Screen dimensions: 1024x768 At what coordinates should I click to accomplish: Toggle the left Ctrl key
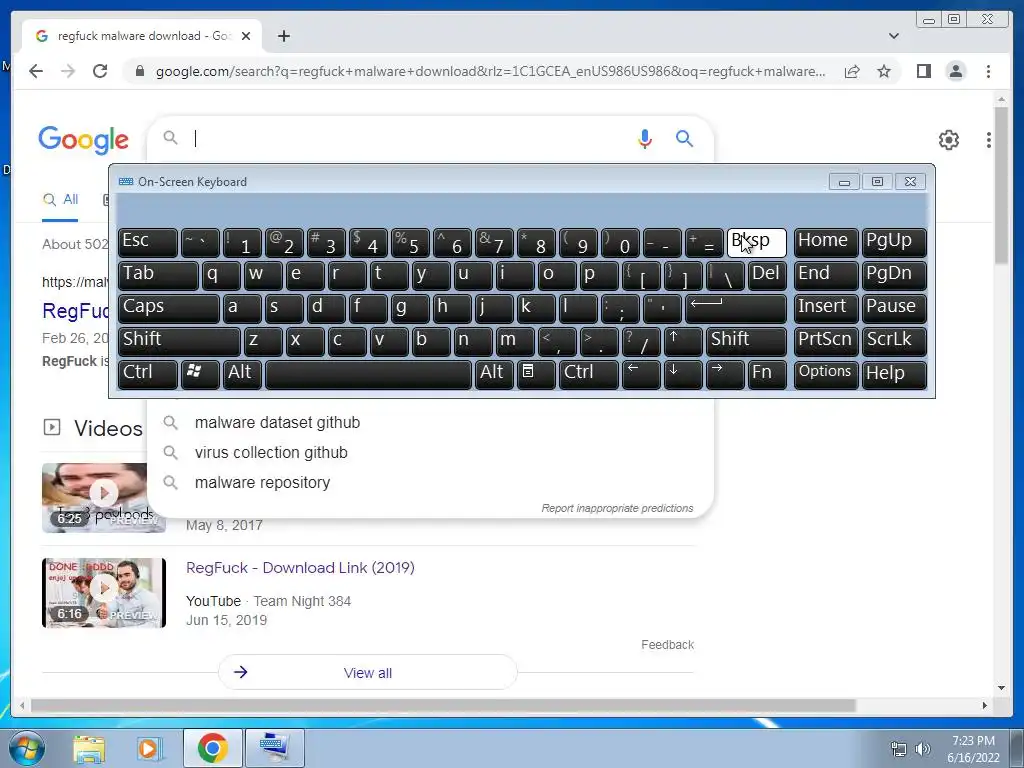(148, 374)
